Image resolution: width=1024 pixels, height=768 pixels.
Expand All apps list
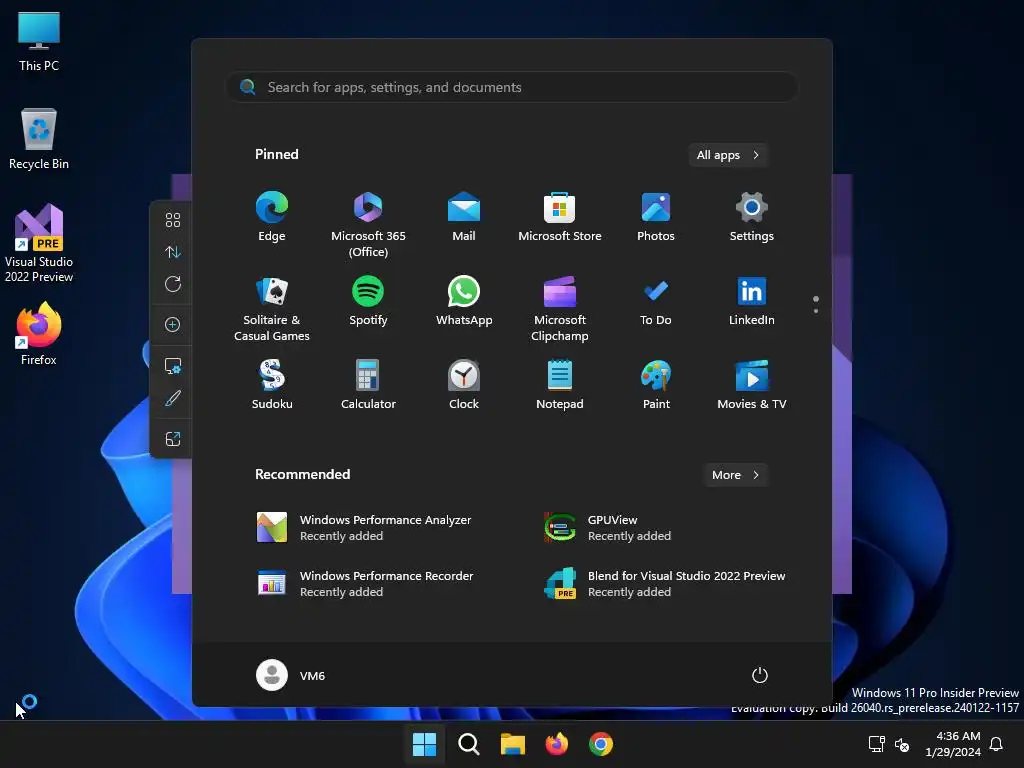point(728,155)
